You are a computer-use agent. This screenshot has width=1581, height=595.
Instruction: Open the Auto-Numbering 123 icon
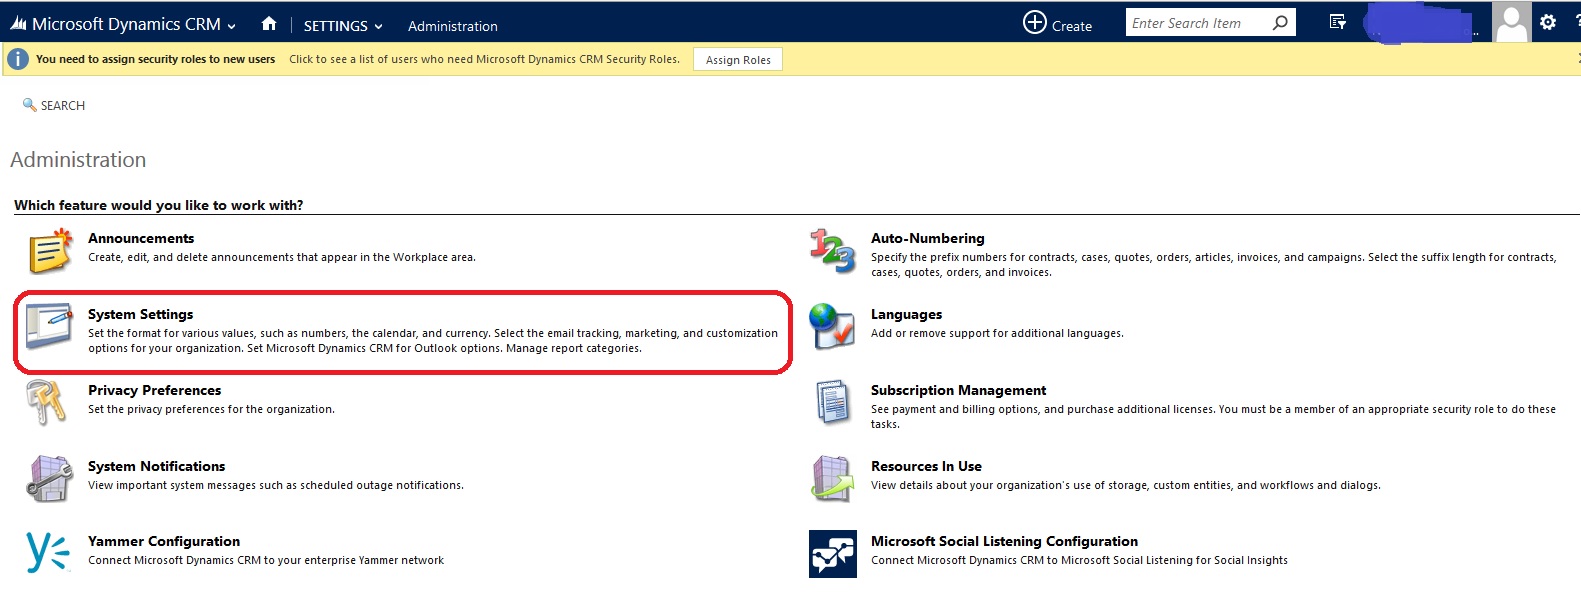[x=832, y=251]
